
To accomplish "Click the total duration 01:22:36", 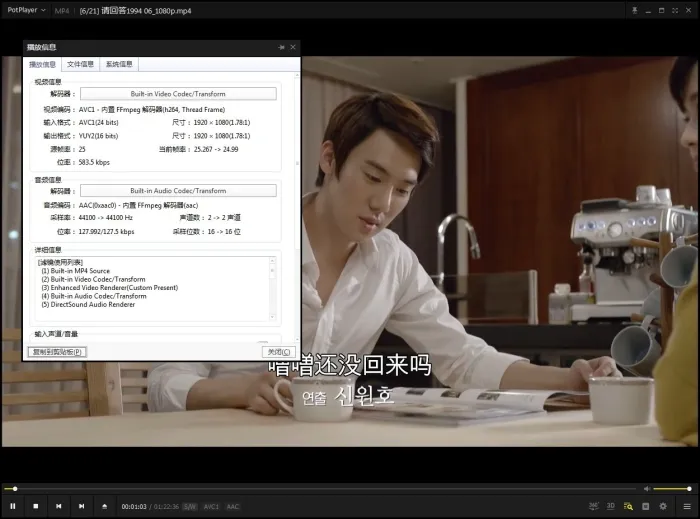I will coord(166,507).
